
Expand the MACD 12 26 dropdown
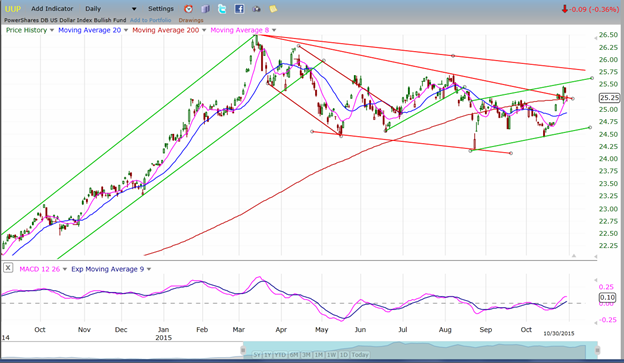coord(65,269)
